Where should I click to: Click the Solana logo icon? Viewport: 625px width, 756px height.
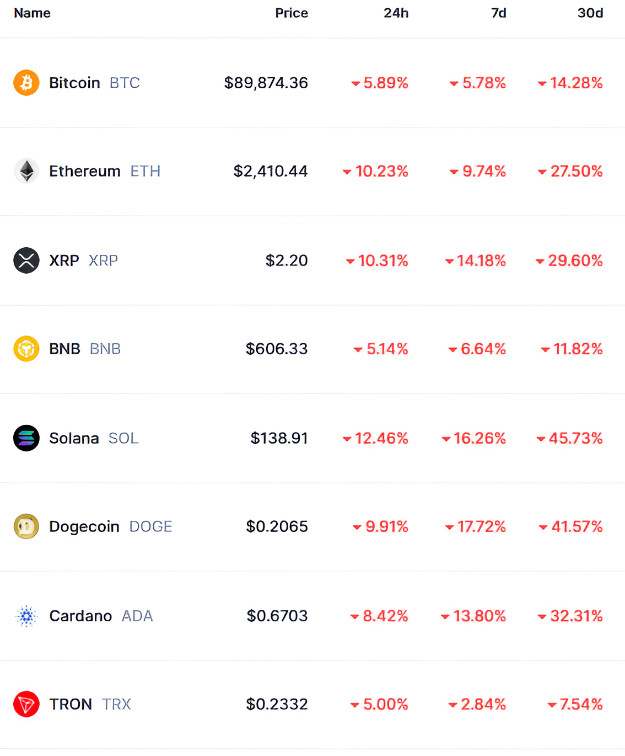click(x=26, y=438)
